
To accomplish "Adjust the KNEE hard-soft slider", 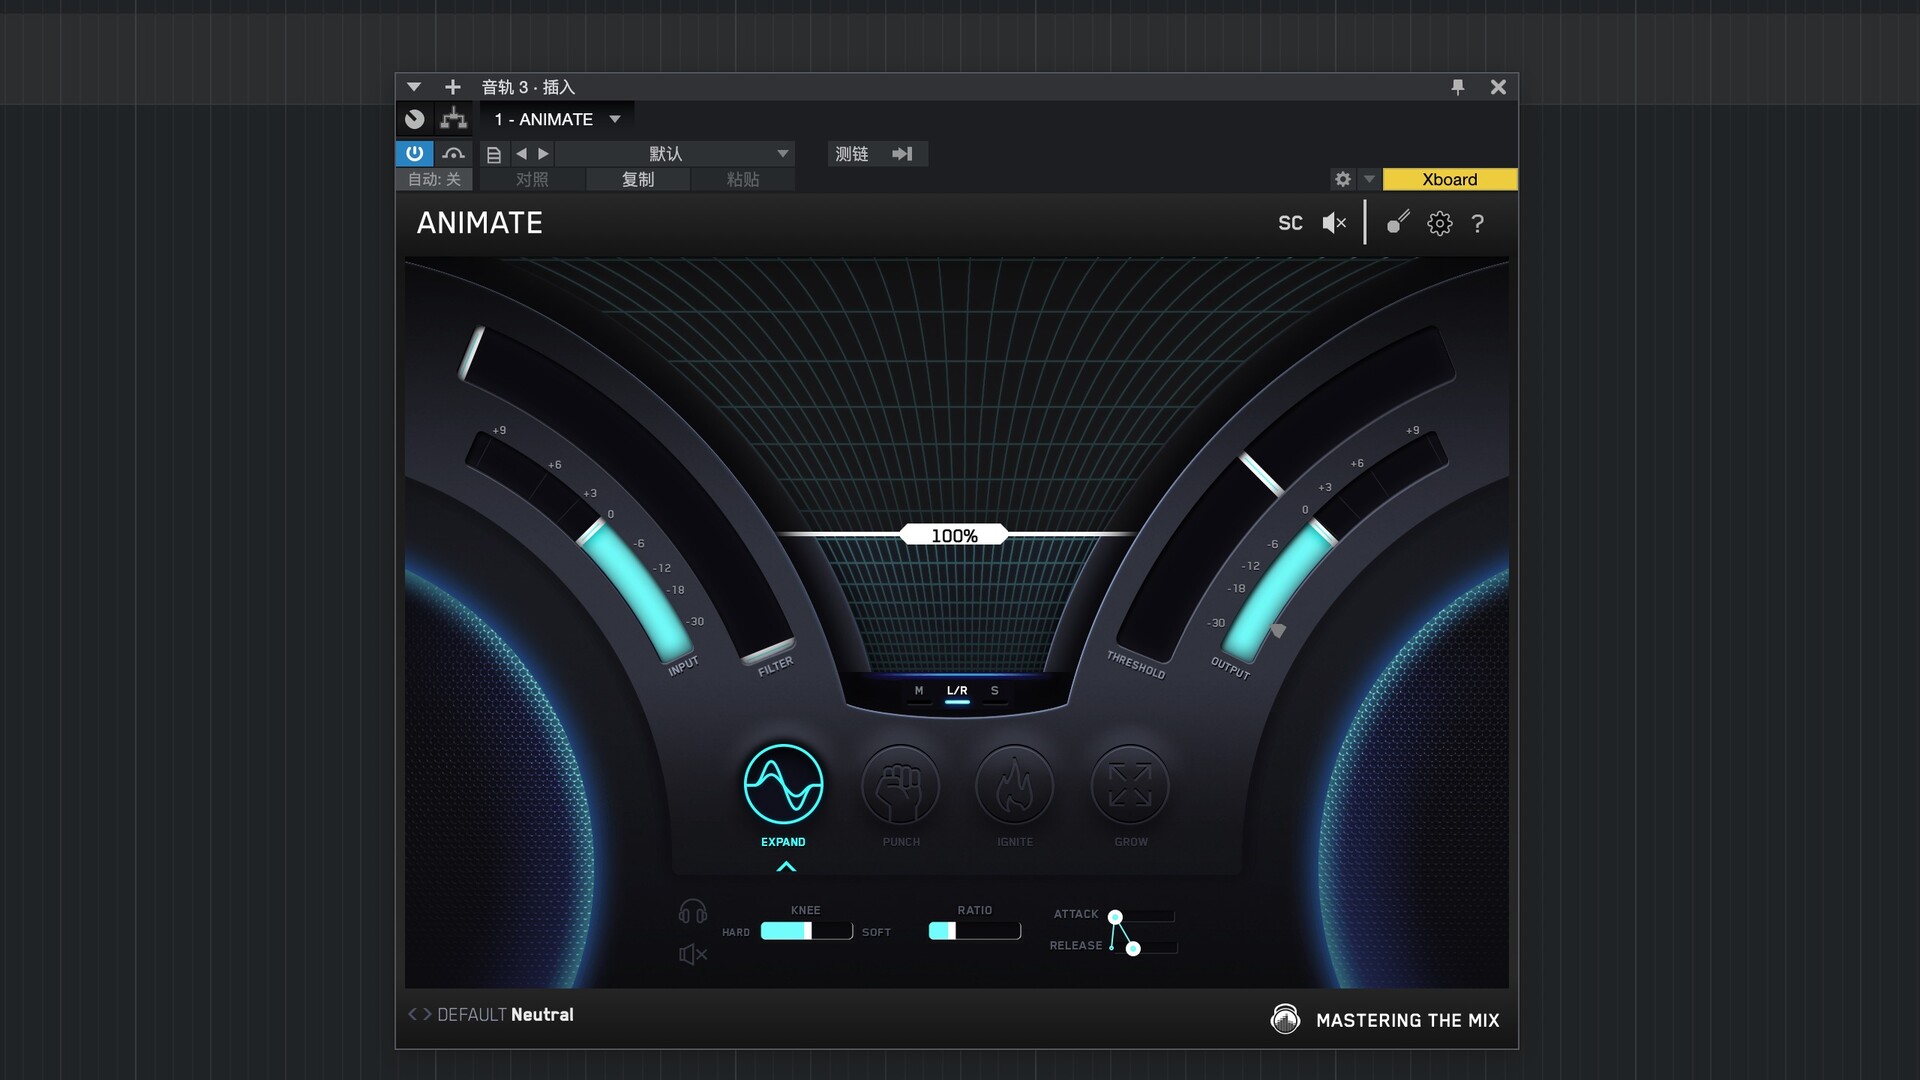I will coord(806,931).
